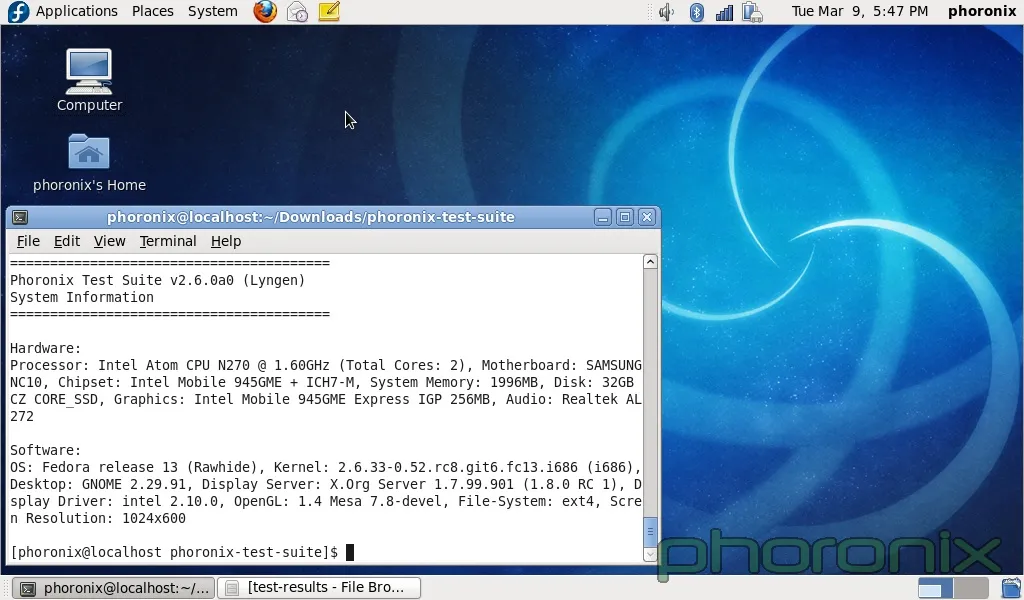Launch the Evolution mail launcher icon

pyautogui.click(x=297, y=11)
